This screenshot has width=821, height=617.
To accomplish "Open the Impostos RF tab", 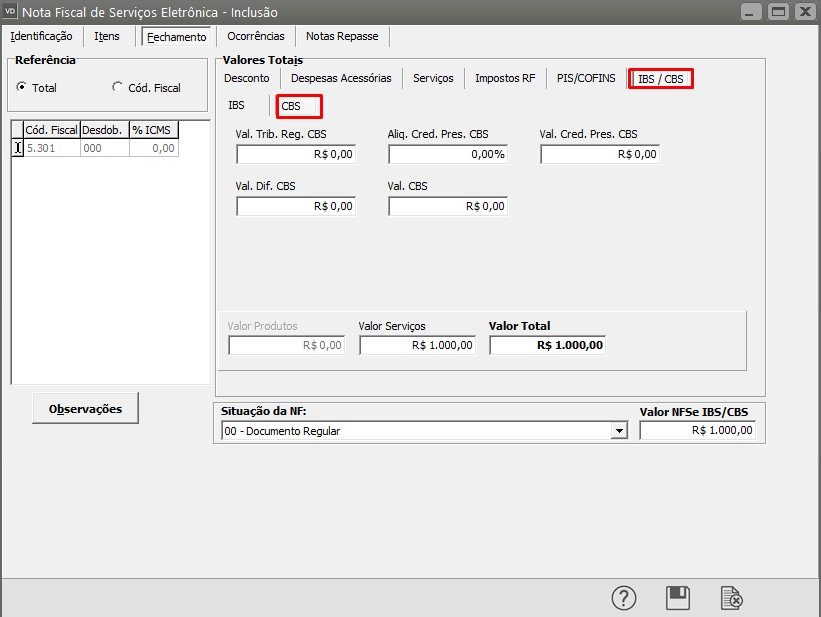I will tap(505, 78).
